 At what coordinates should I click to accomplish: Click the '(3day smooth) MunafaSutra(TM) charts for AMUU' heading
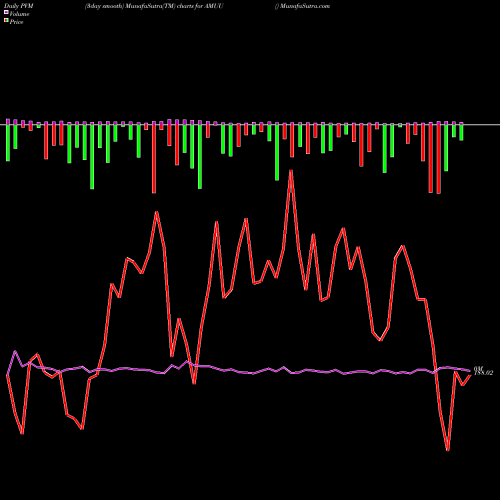tap(154, 6)
